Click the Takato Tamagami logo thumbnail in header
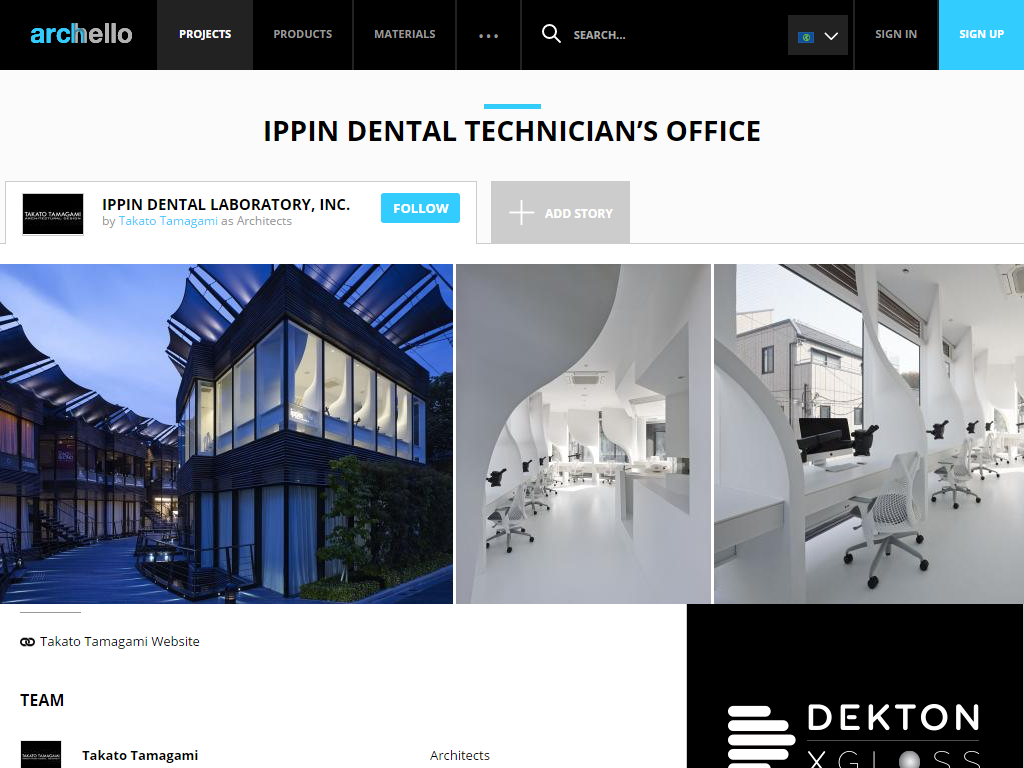Image resolution: width=1024 pixels, height=768 pixels. 52,213
